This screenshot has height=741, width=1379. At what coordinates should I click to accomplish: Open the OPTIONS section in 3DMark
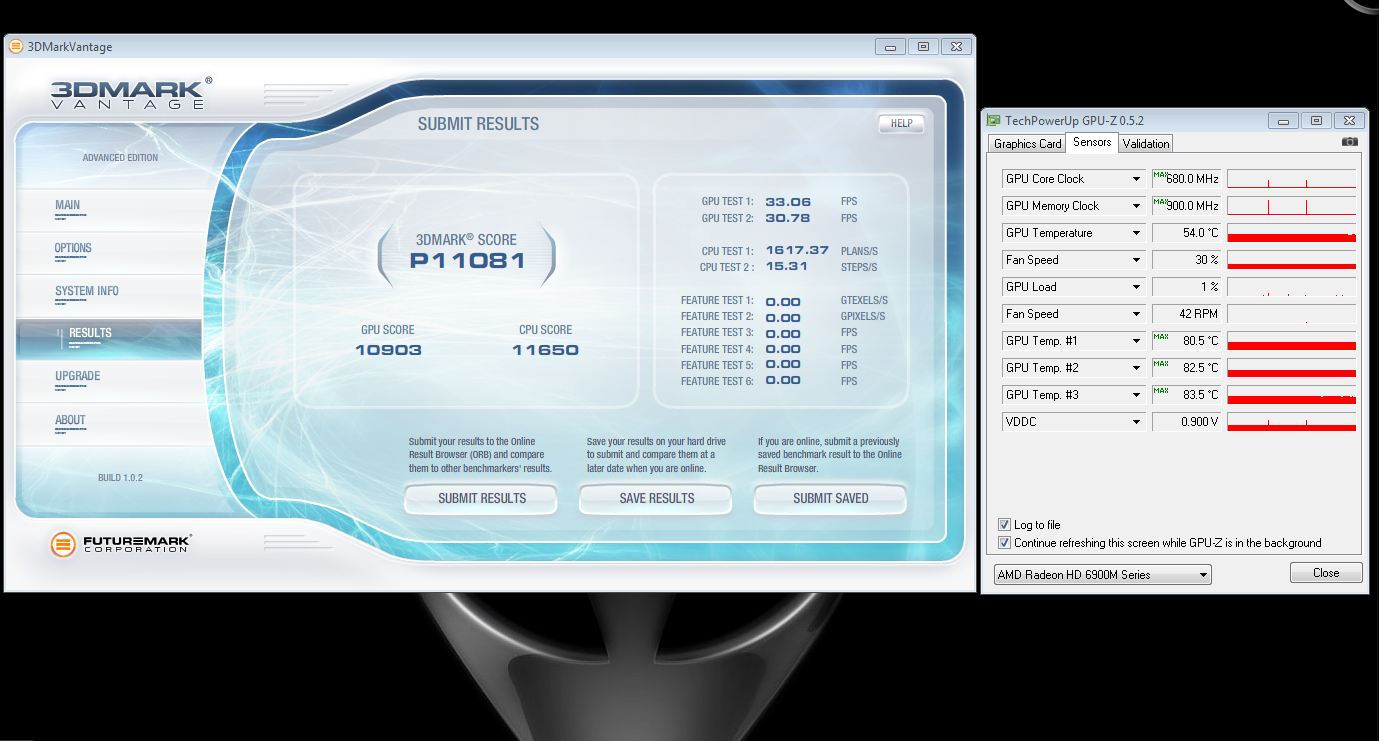pos(108,253)
